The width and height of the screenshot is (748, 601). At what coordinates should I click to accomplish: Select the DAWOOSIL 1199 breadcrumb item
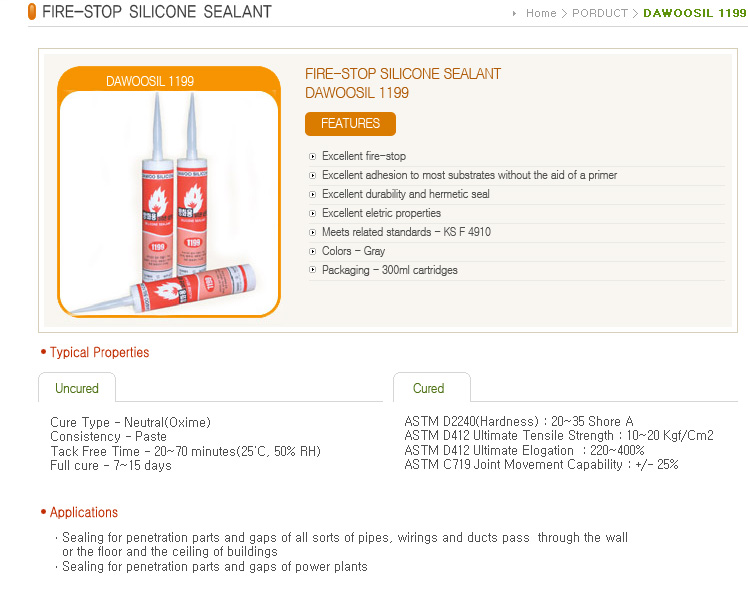(695, 13)
